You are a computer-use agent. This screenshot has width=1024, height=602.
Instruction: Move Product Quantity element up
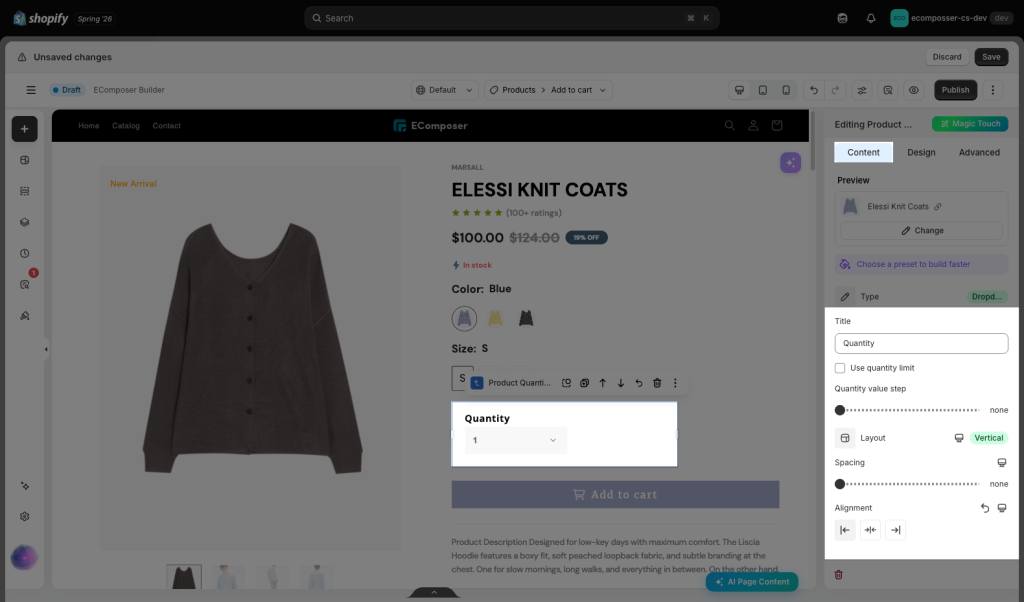pos(603,383)
